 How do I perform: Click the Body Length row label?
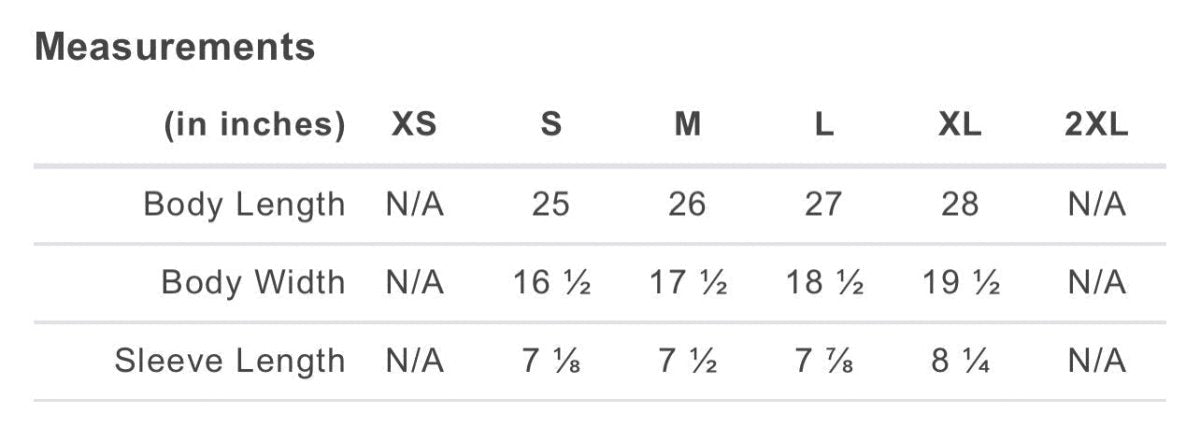tap(244, 204)
